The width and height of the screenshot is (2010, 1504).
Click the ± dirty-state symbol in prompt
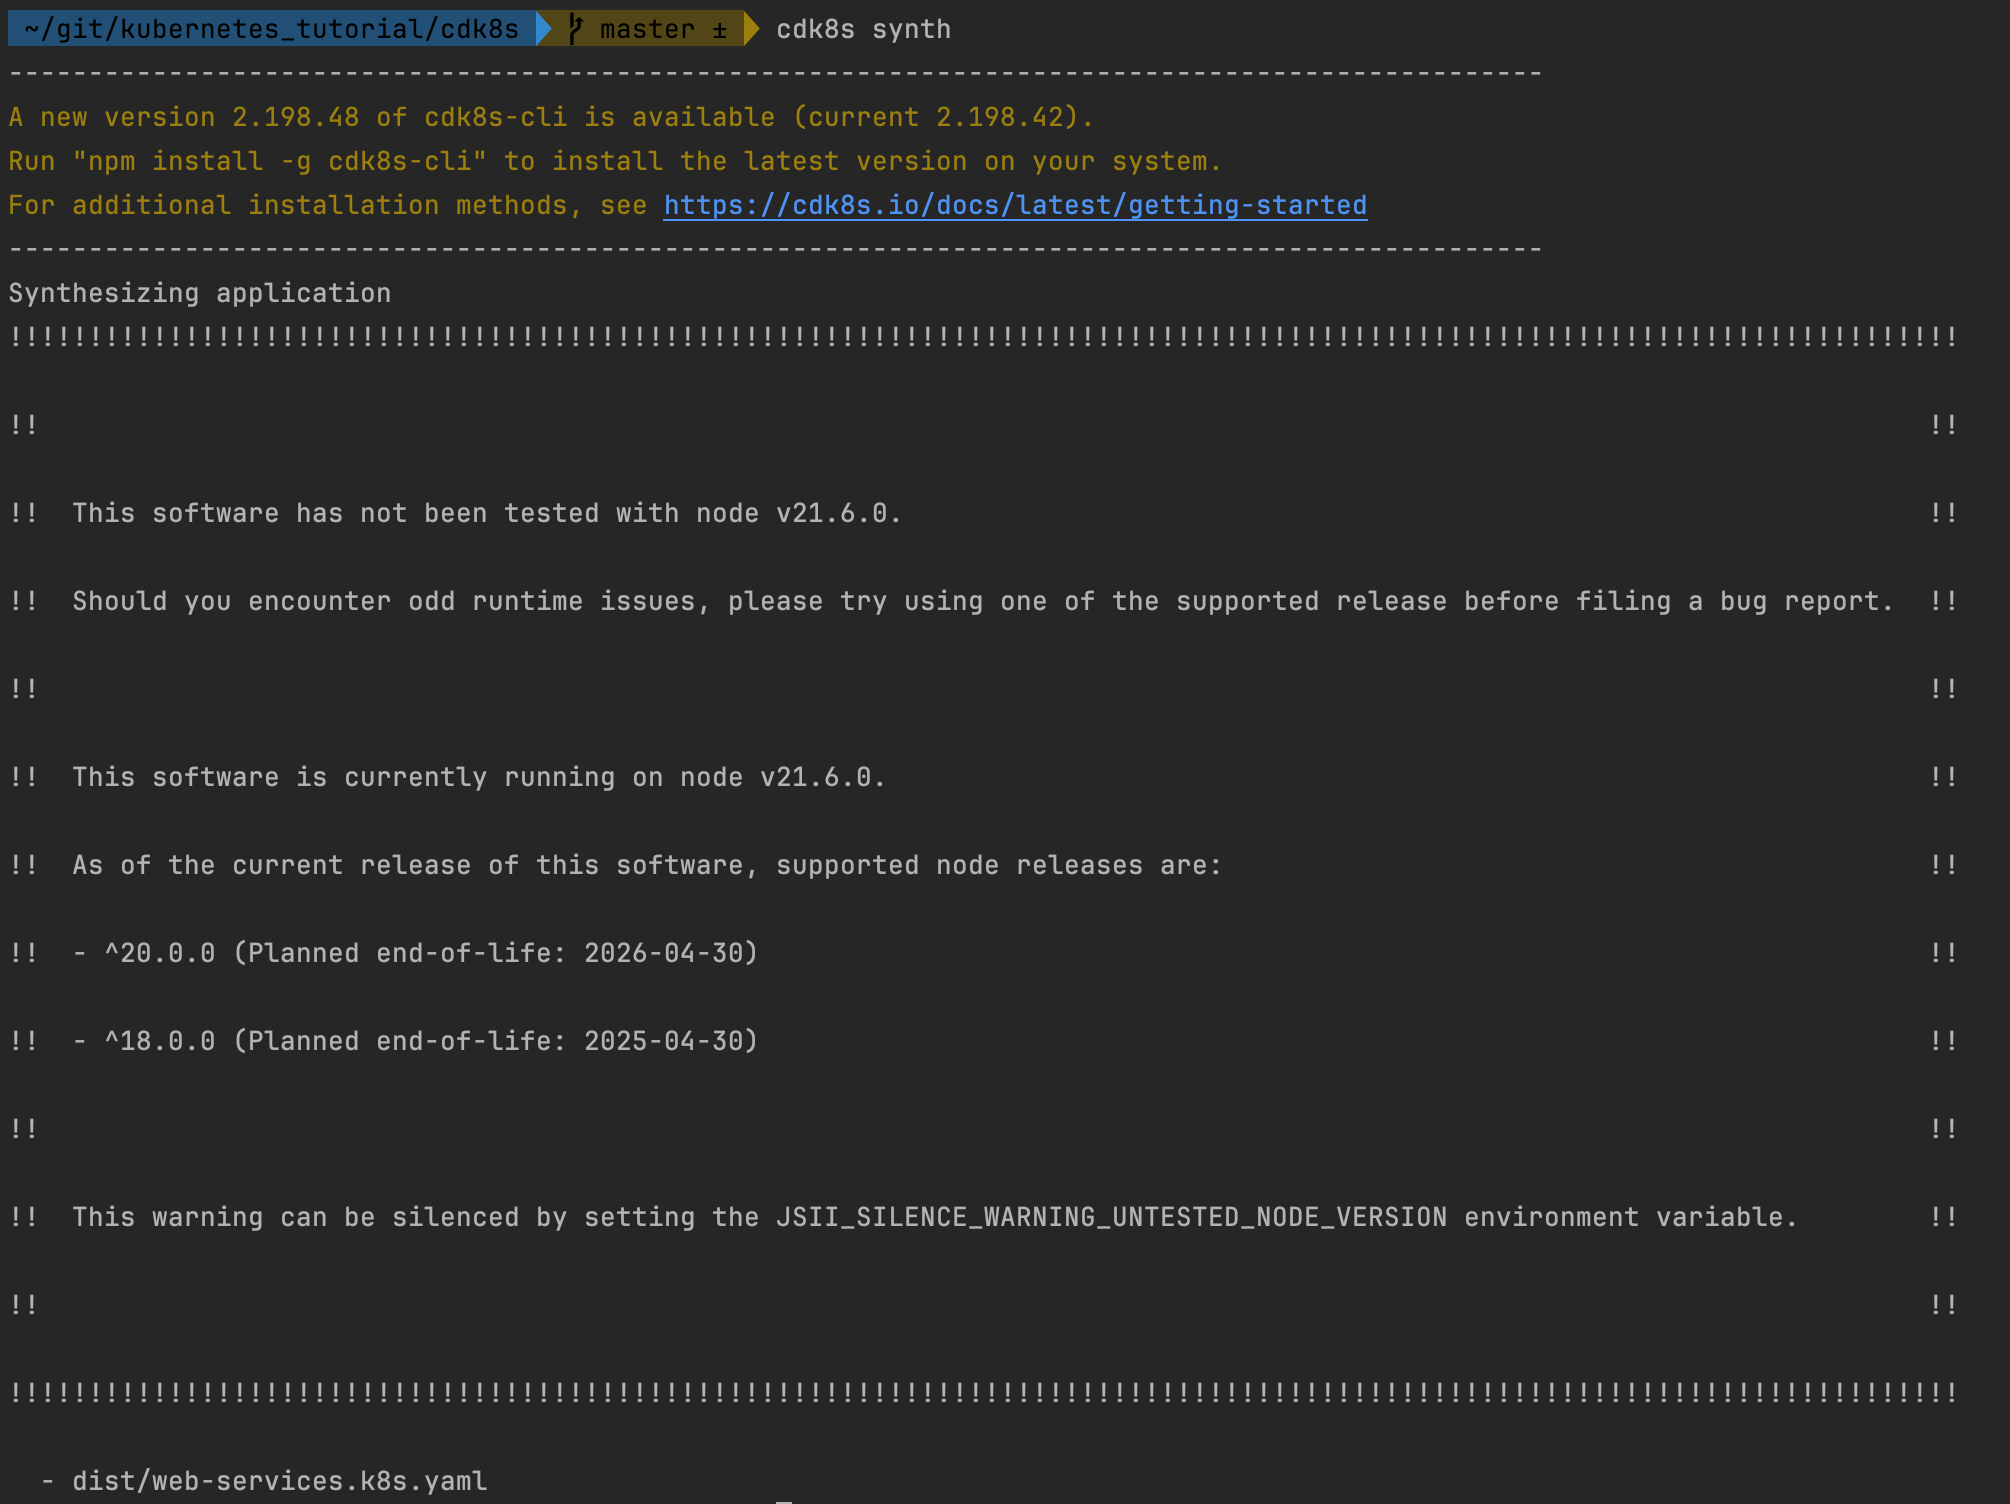720,30
